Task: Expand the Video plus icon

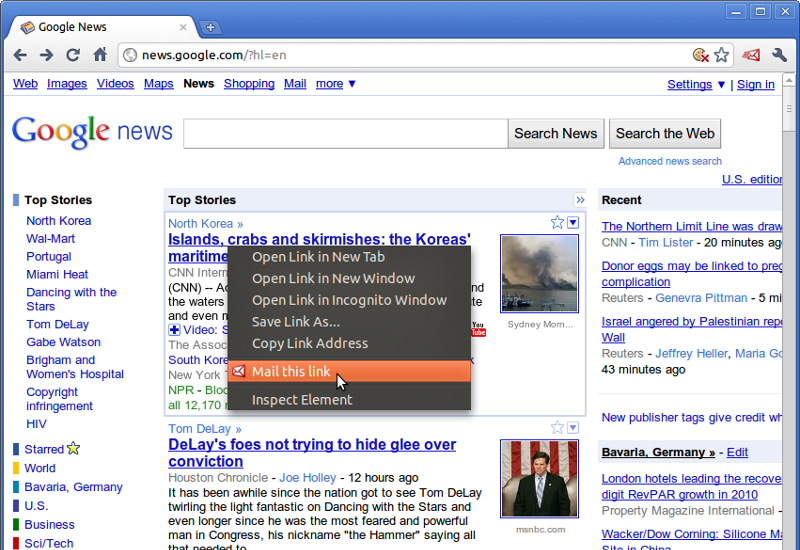Action: [x=174, y=330]
